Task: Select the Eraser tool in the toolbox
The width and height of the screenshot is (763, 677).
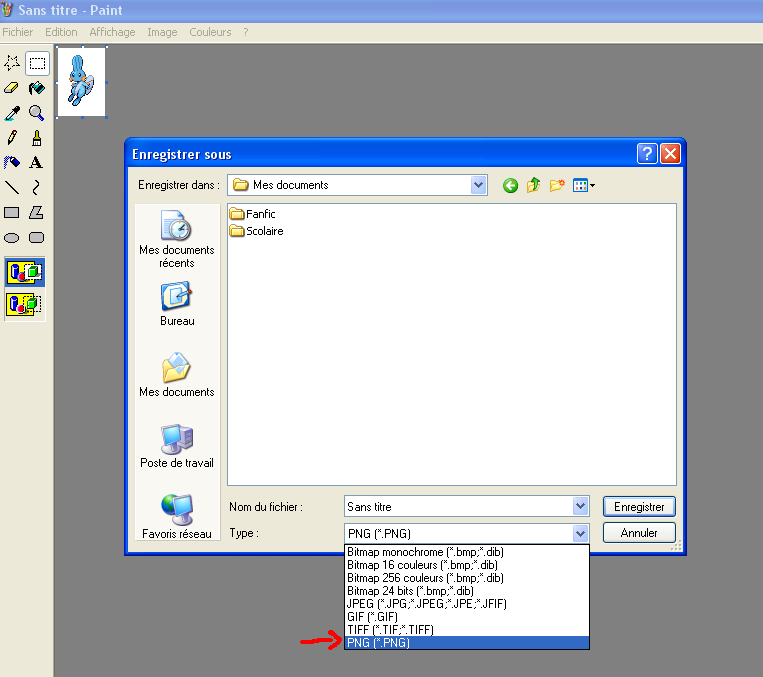Action: pos(12,88)
